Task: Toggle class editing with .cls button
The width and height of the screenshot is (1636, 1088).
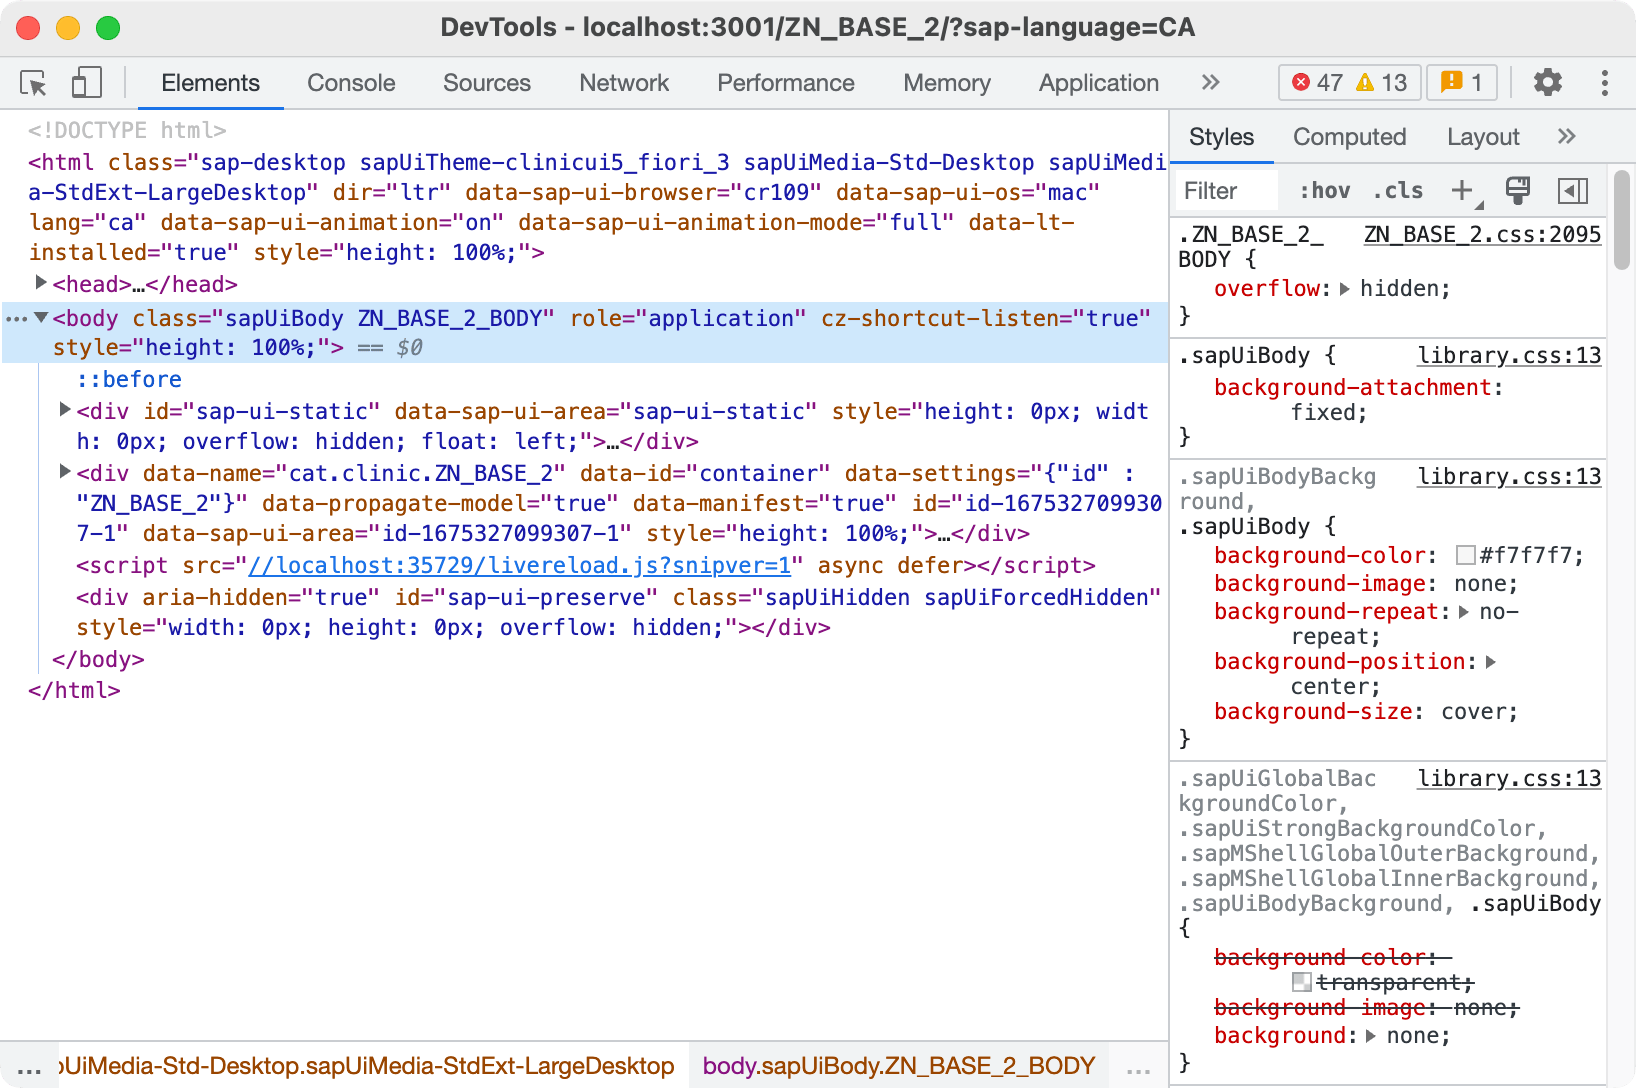Action: pyautogui.click(x=1397, y=190)
